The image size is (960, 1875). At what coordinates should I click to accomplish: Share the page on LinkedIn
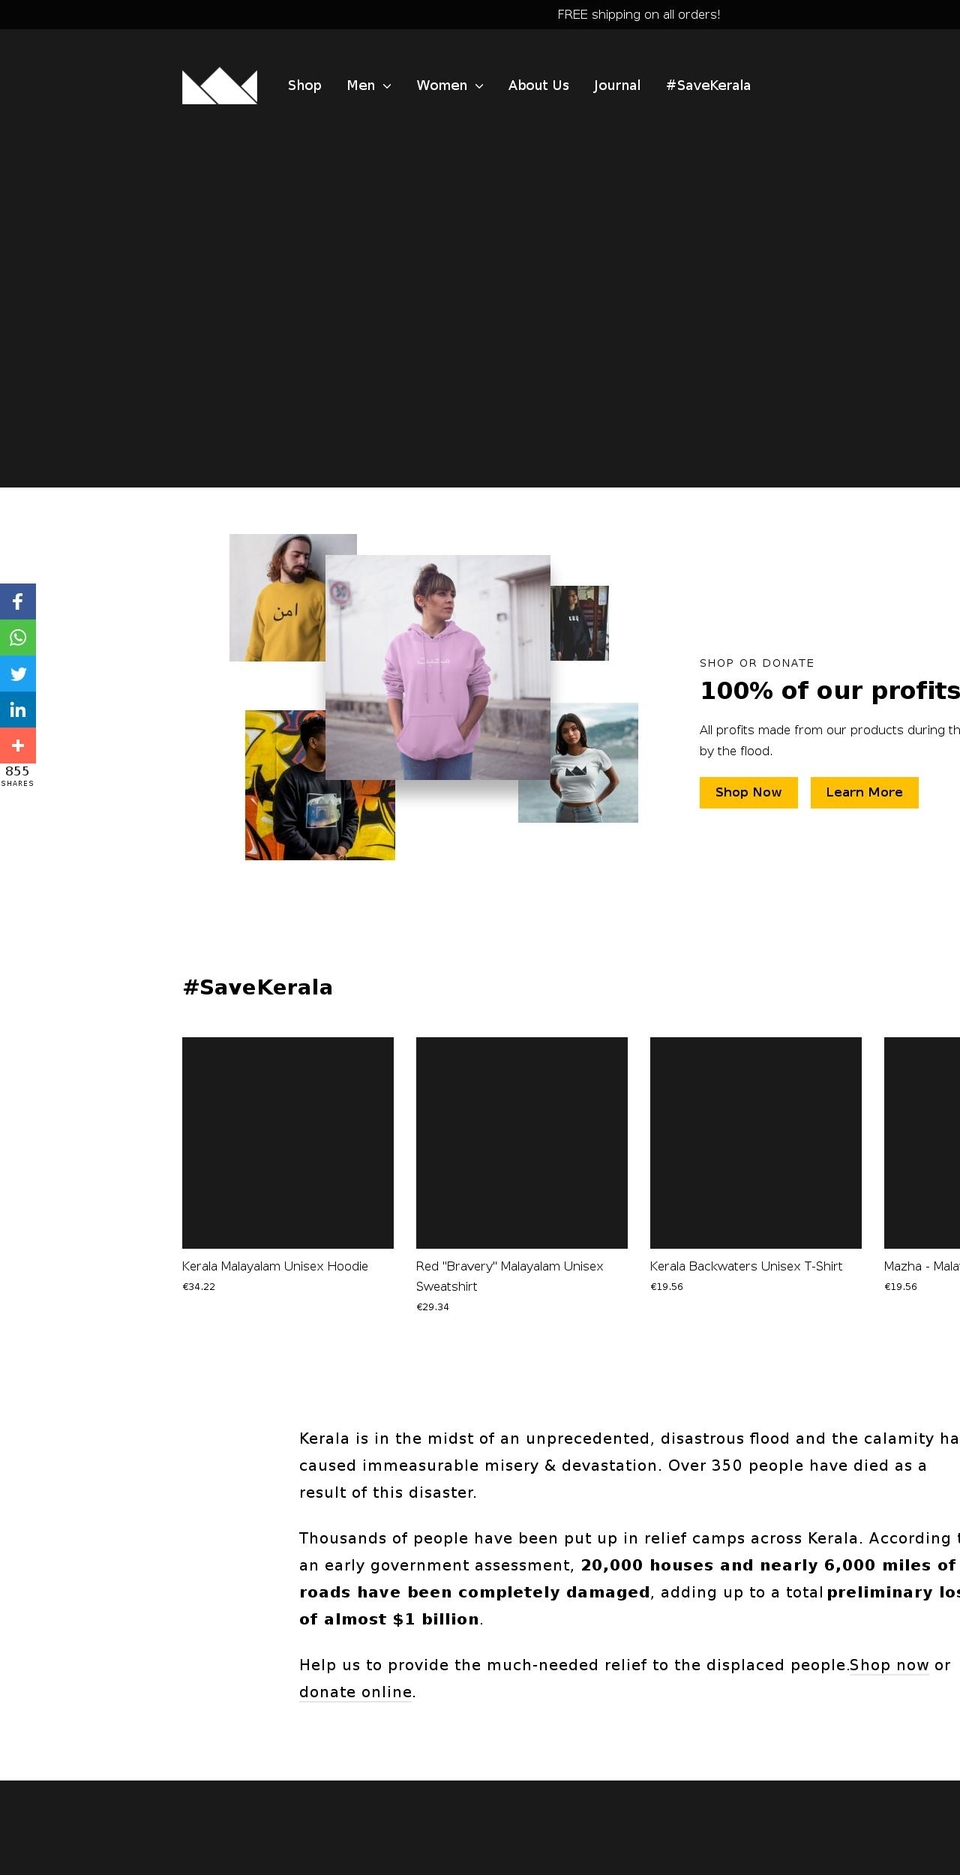[18, 710]
